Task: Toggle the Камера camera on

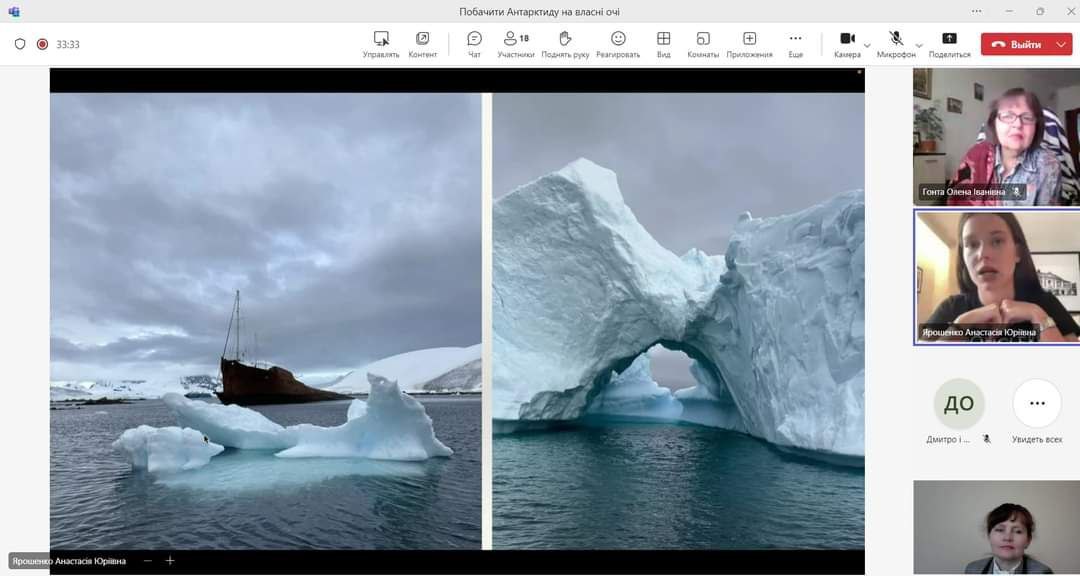Action: pos(846,44)
